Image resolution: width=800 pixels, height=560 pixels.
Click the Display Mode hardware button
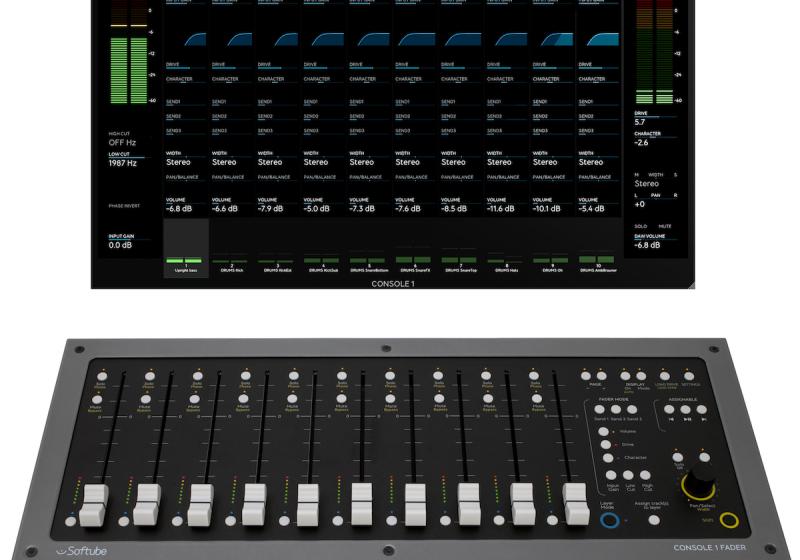pyautogui.click(x=641, y=376)
